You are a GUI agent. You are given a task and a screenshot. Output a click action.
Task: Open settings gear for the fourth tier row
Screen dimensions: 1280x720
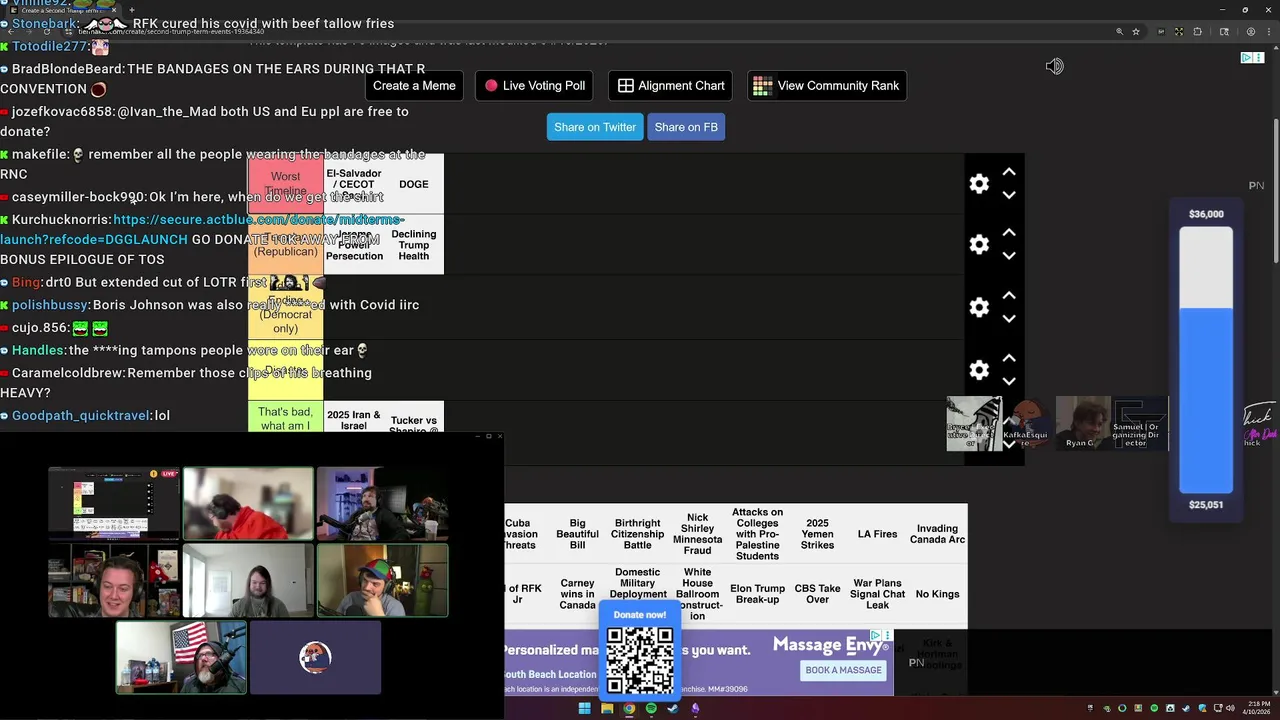[979, 370]
